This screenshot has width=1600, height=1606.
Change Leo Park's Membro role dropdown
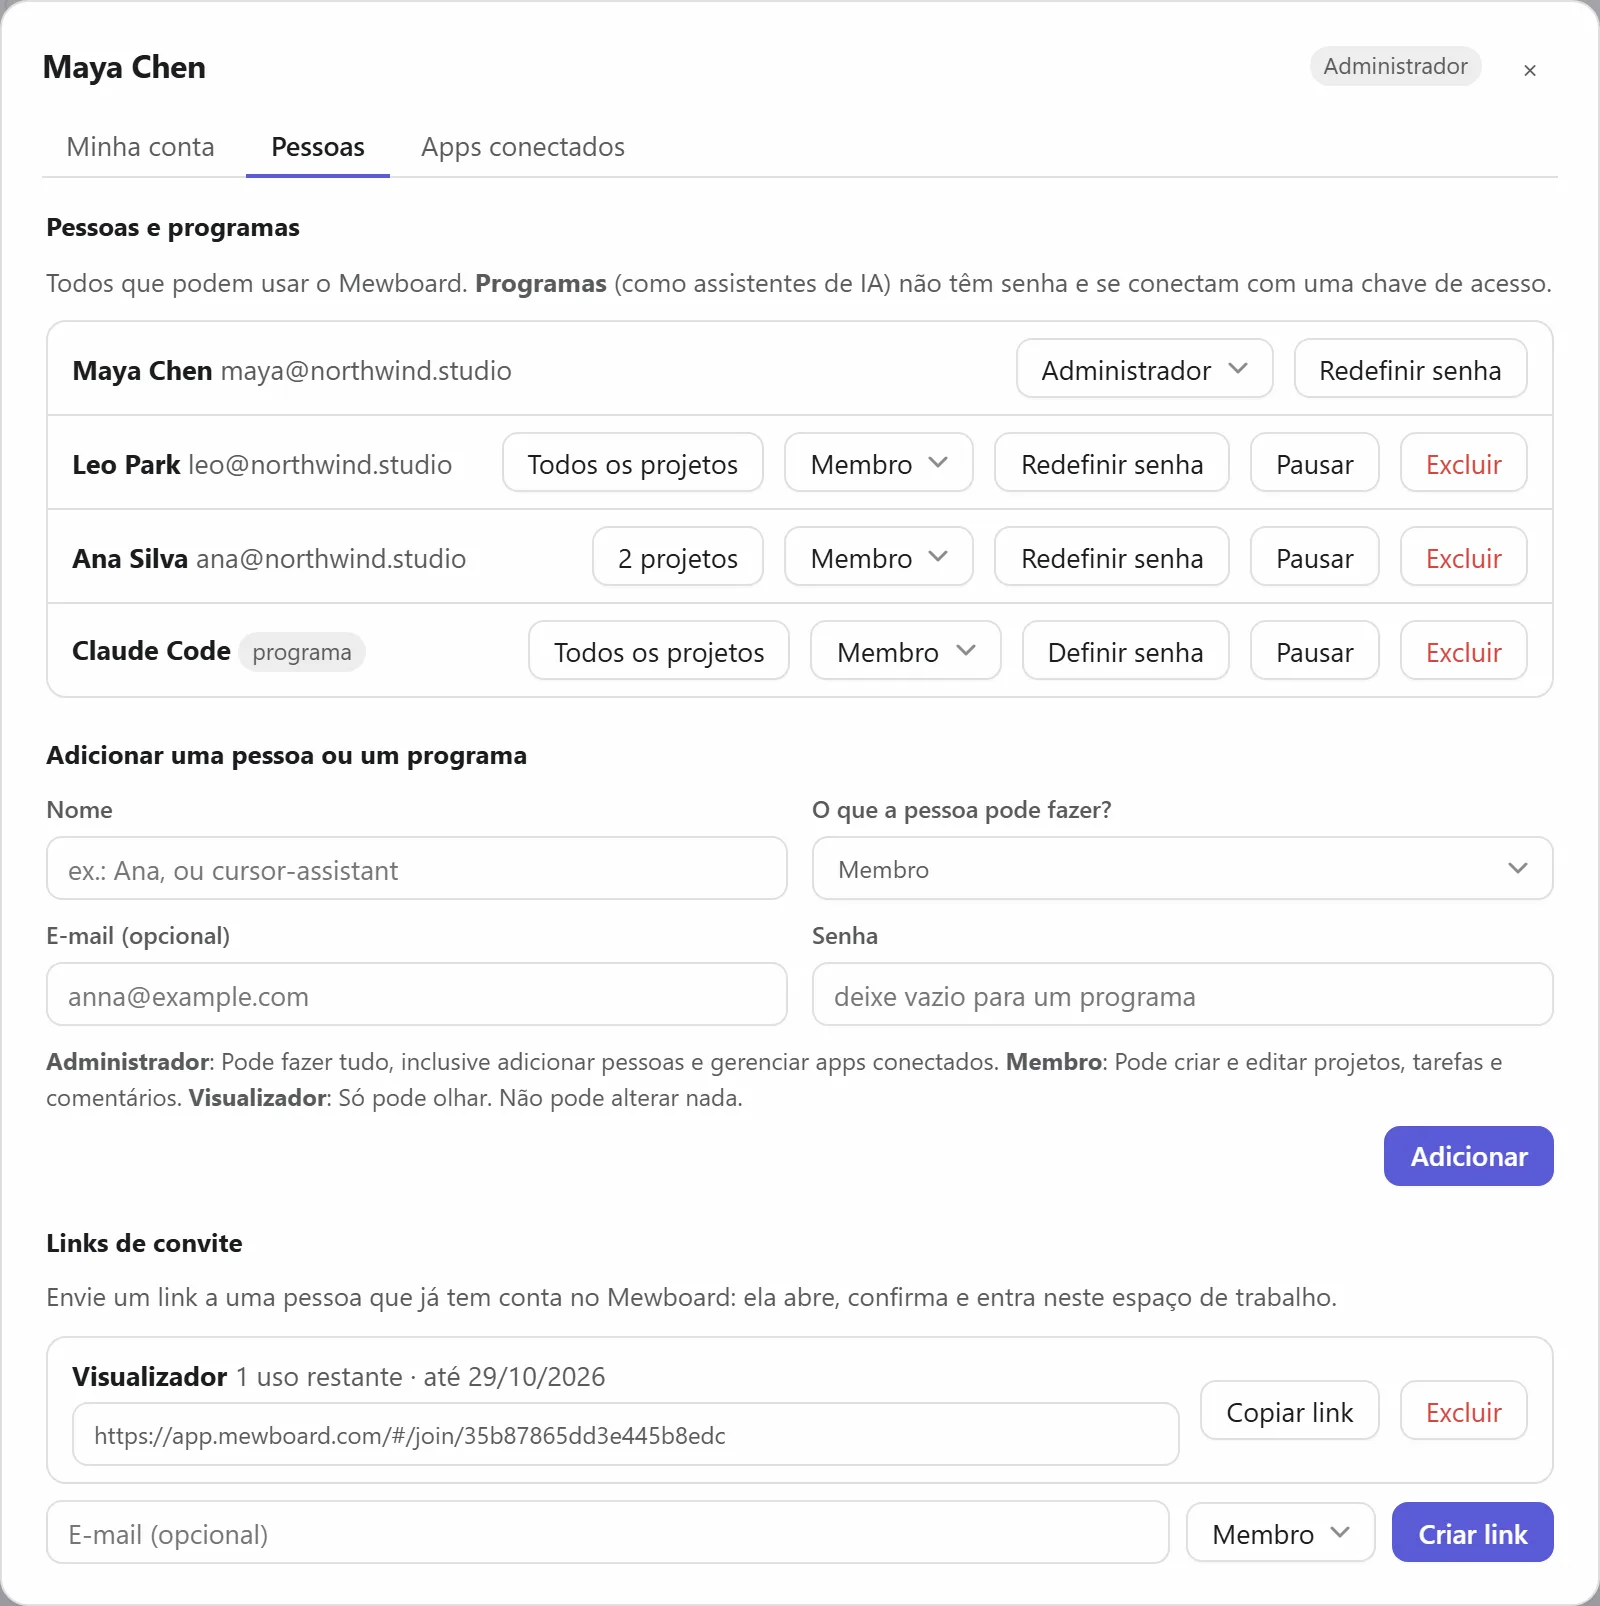click(878, 463)
